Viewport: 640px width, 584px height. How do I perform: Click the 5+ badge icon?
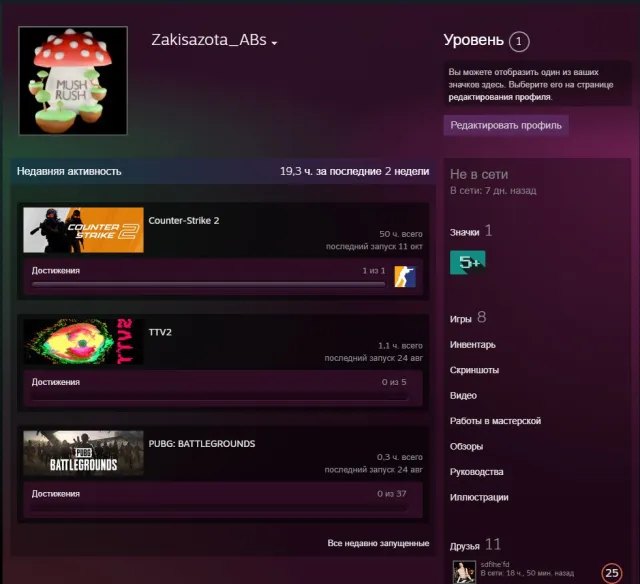468,262
